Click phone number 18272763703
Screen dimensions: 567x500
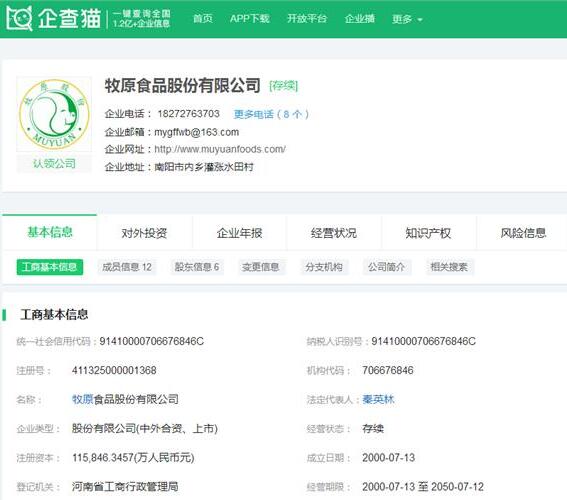pyautogui.click(x=188, y=114)
